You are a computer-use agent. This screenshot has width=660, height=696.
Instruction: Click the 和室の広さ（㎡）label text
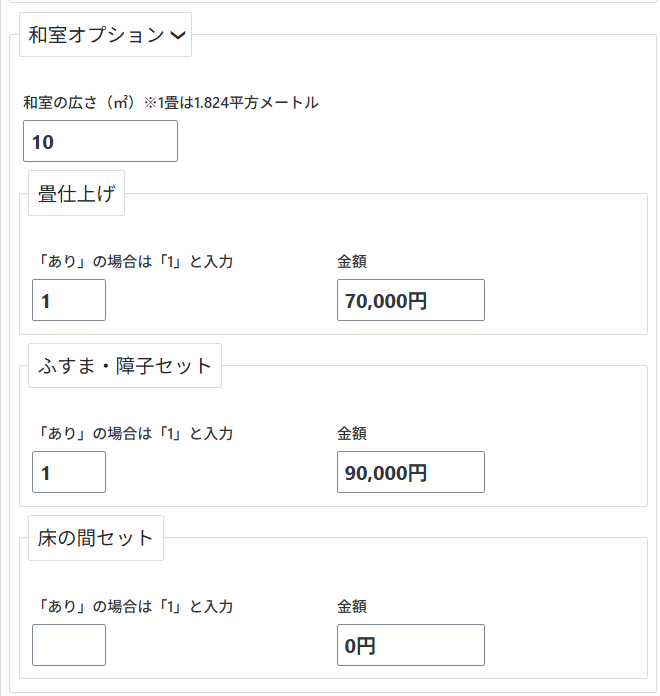[80, 102]
